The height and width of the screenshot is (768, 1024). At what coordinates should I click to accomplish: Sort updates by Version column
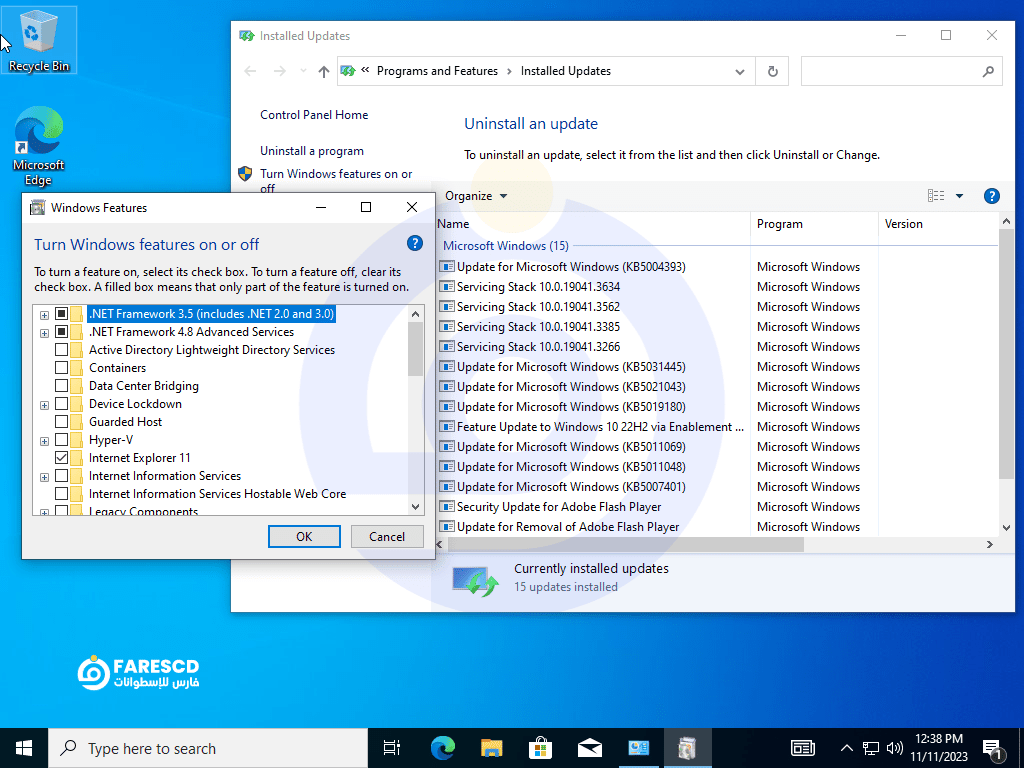(938, 224)
